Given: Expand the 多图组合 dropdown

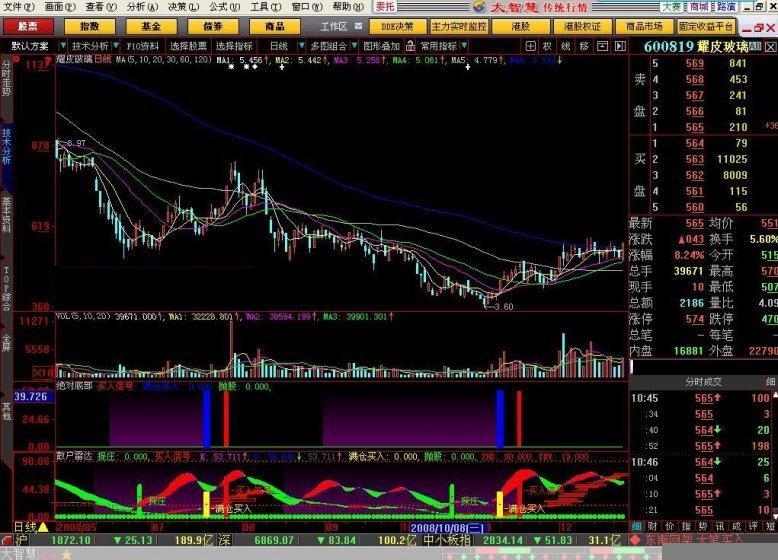Looking at the screenshot, I should coord(330,46).
